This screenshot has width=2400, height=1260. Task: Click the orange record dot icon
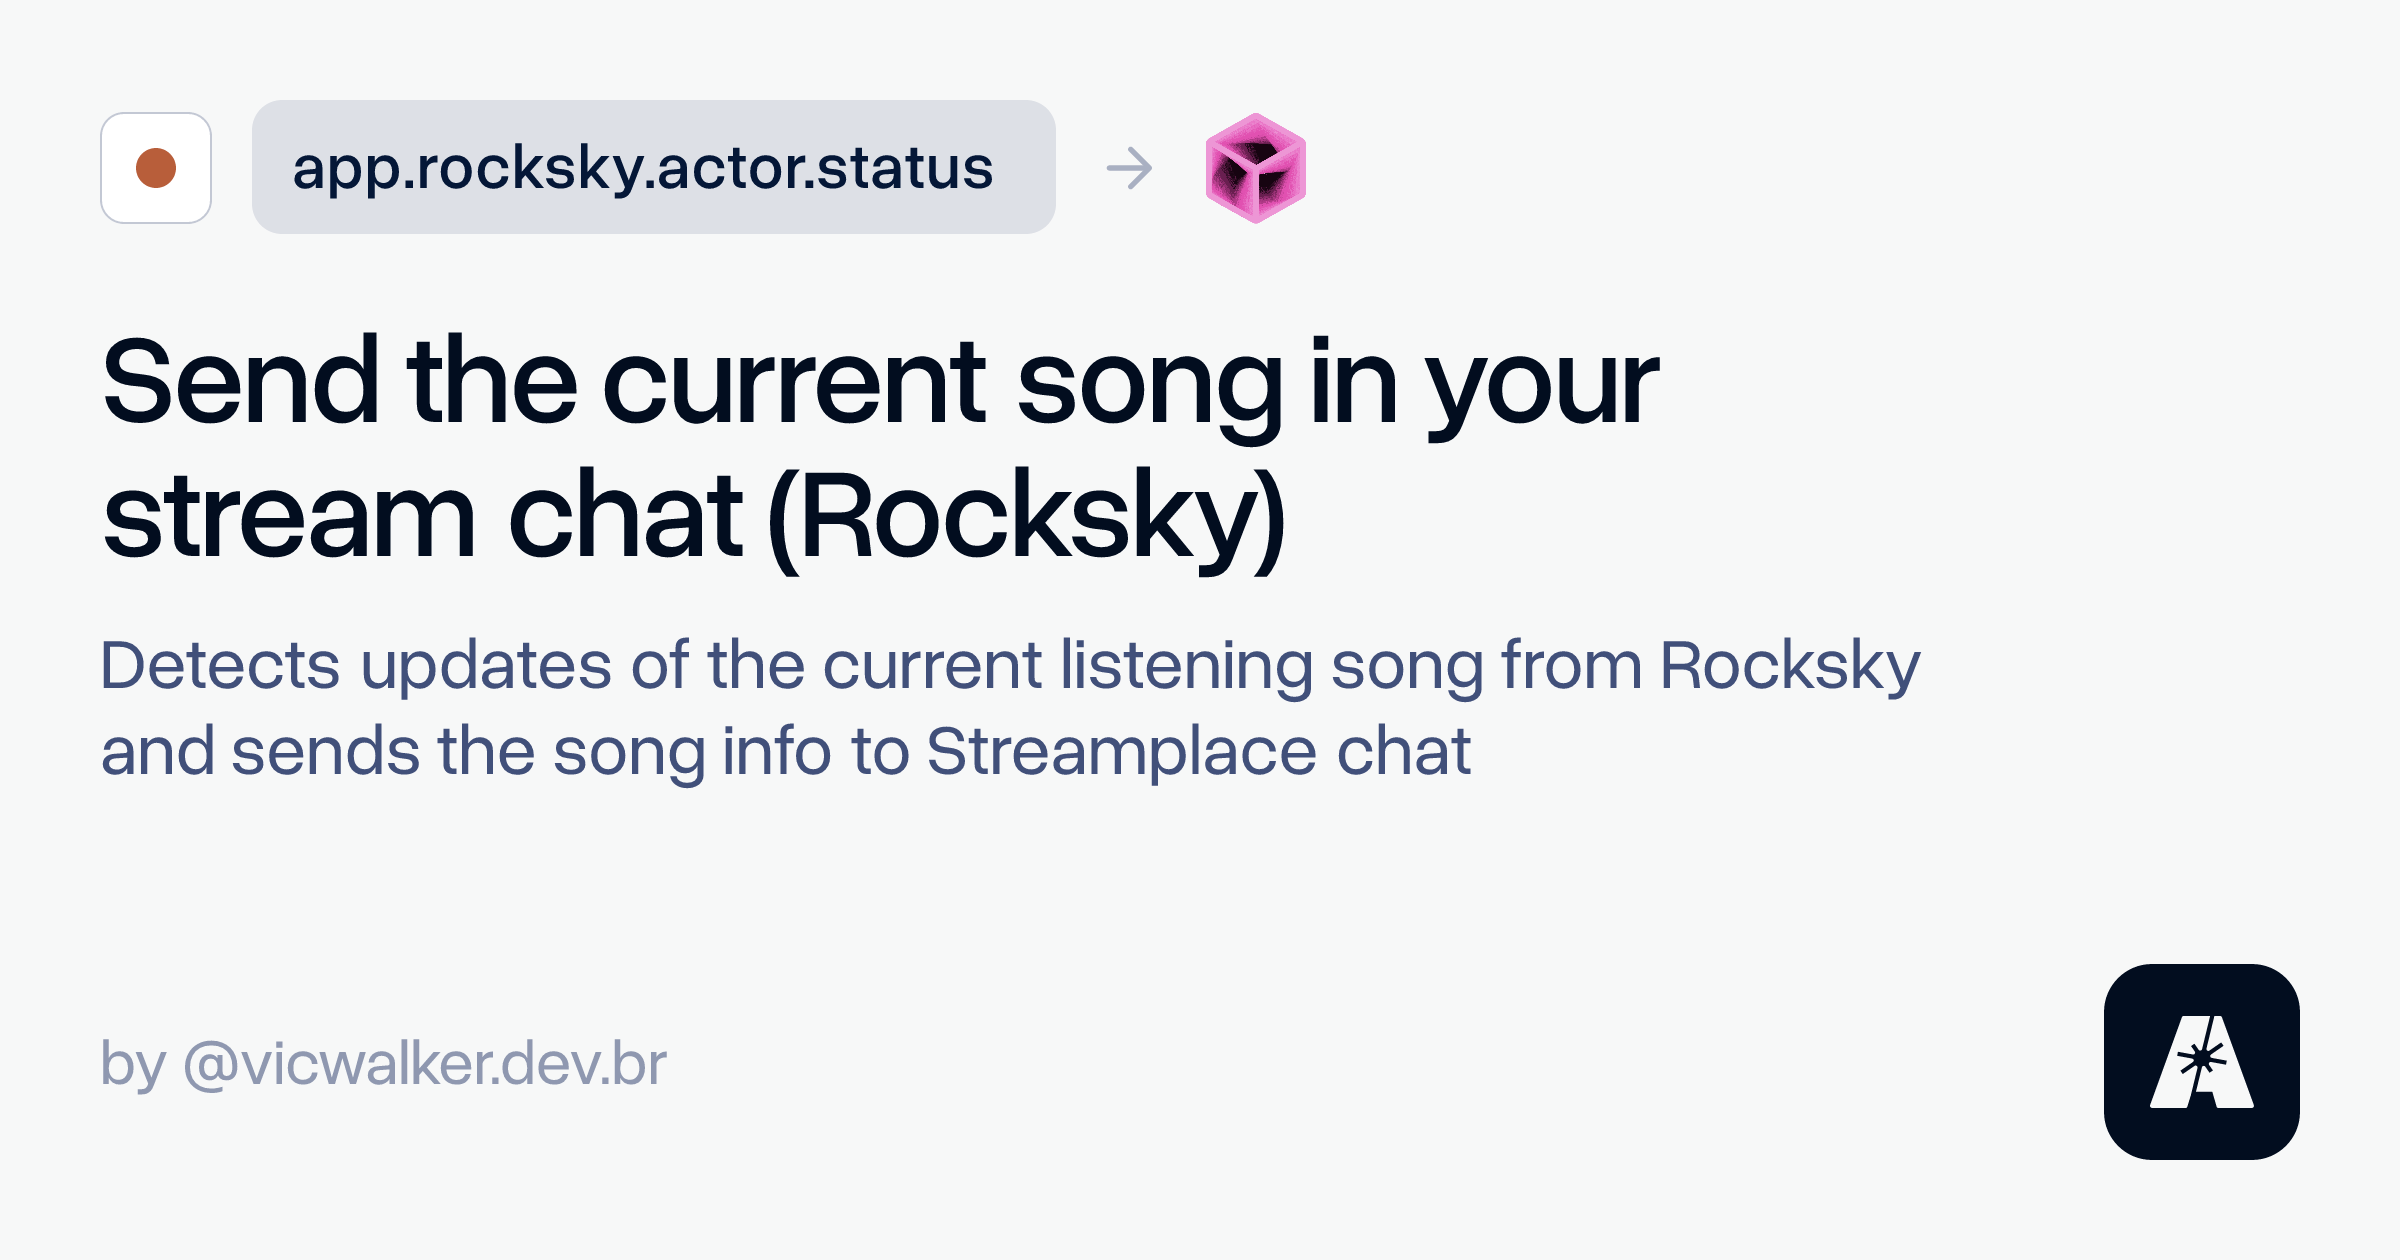(156, 168)
